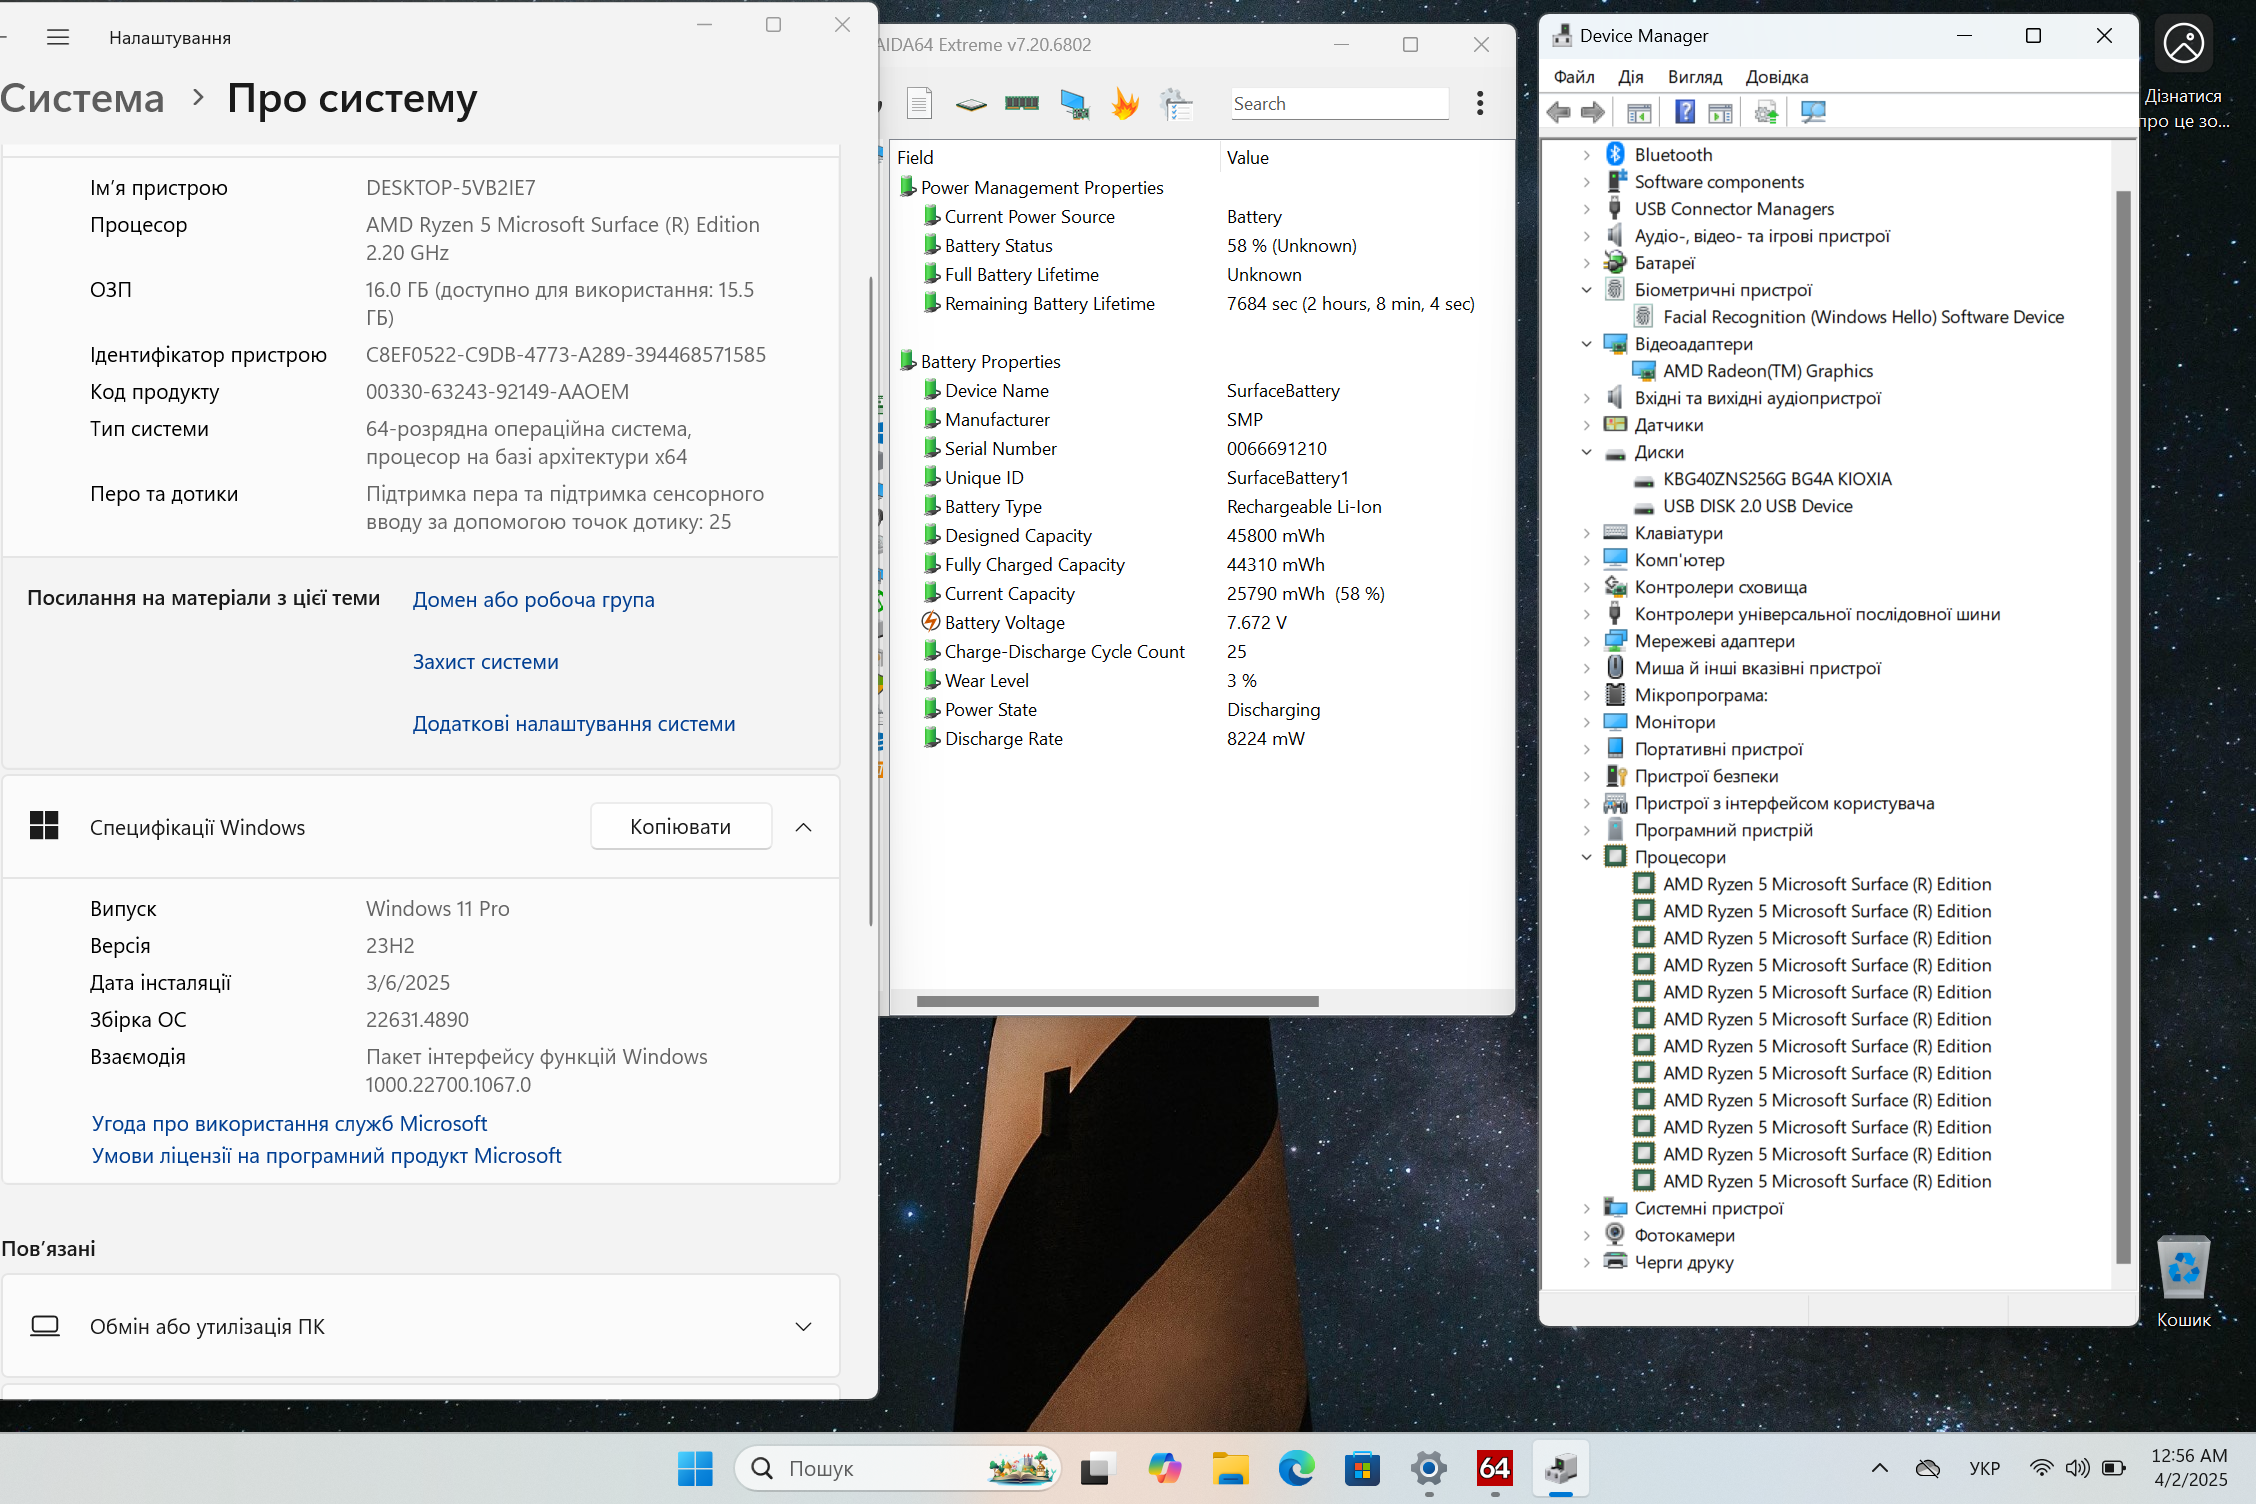Open Угода про використання служб Microsoft link
Viewport: 2256px width, 1504px height.
pos(289,1123)
